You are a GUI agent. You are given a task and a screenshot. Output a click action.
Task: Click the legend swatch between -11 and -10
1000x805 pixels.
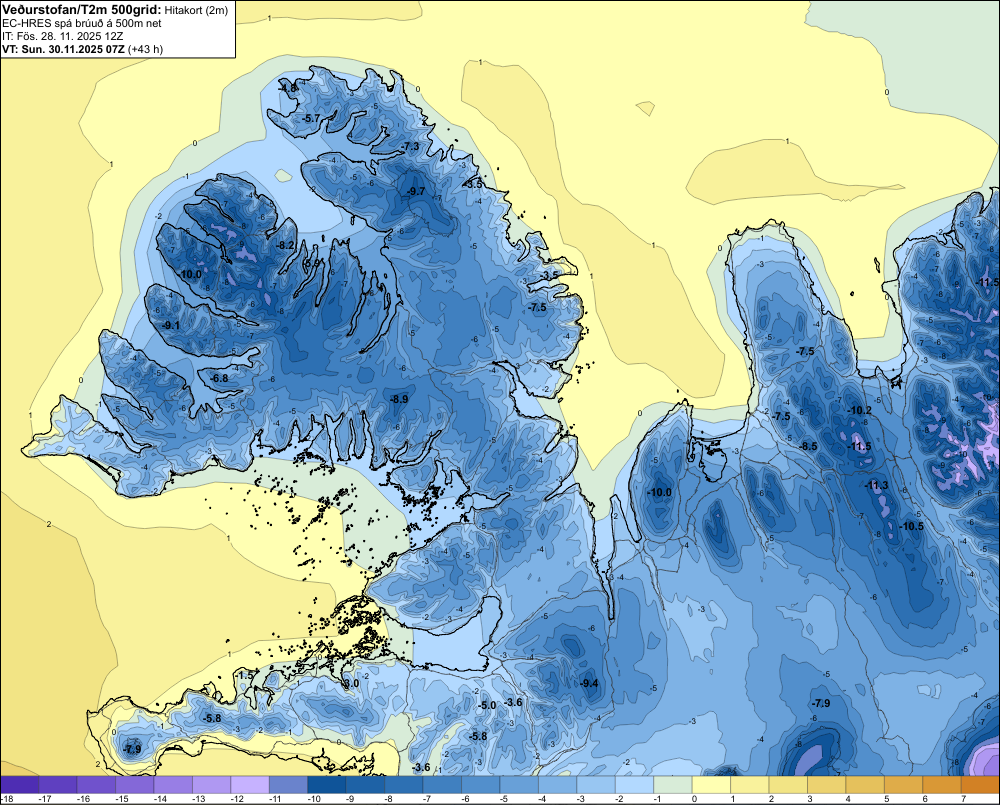point(288,785)
